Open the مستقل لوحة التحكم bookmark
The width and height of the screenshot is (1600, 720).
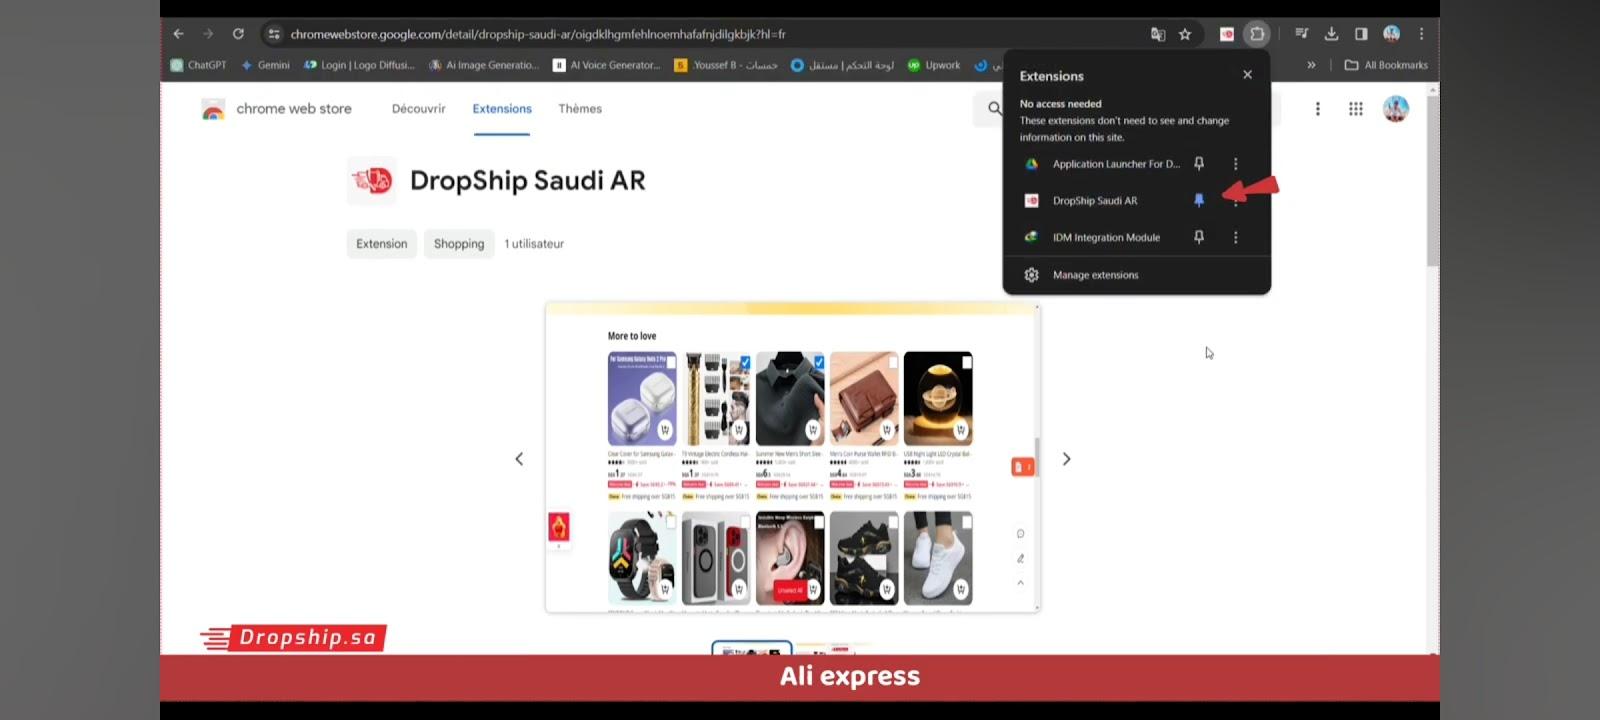point(842,65)
